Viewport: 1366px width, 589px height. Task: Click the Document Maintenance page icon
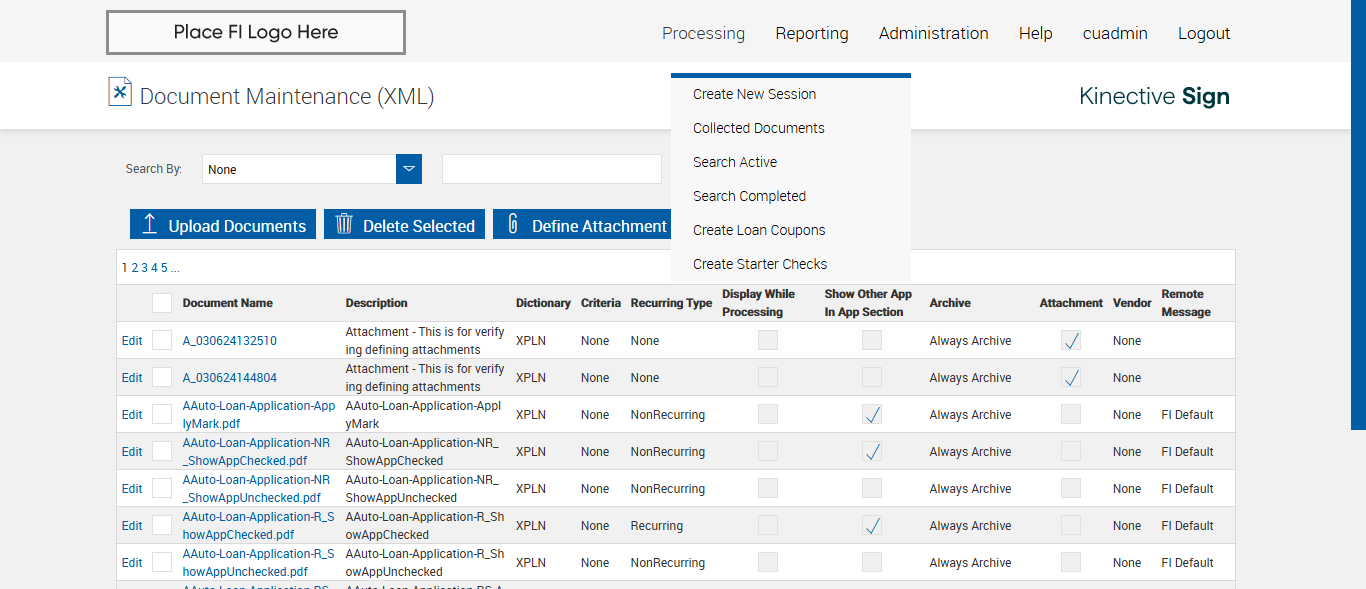pyautogui.click(x=120, y=92)
